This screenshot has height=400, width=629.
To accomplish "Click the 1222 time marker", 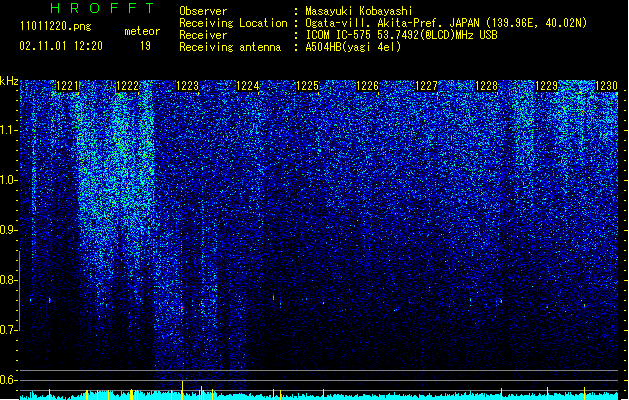I will (x=127, y=86).
